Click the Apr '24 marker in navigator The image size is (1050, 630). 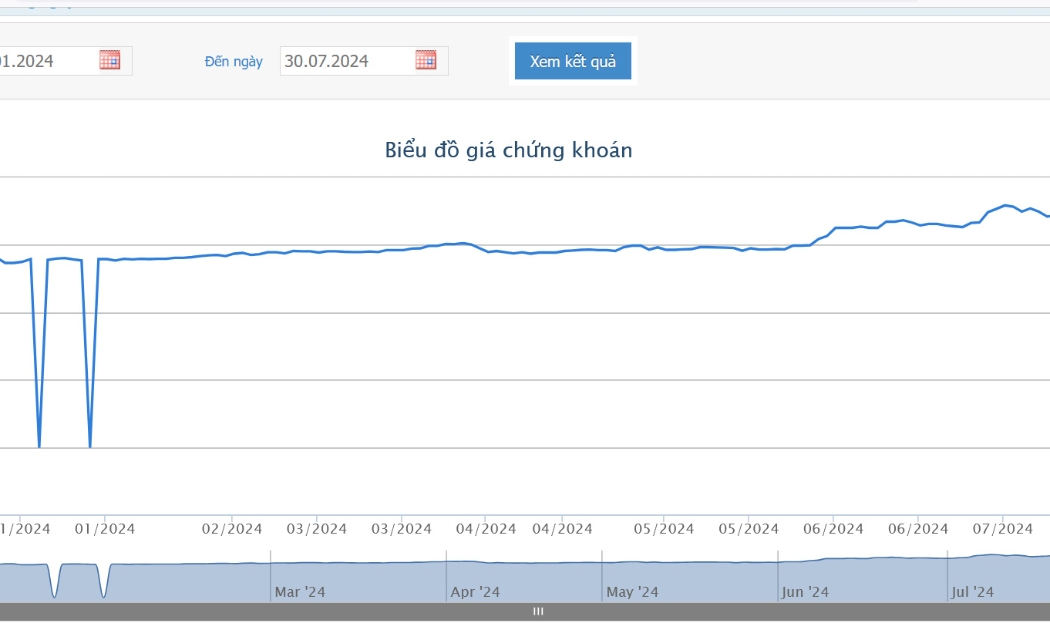[475, 592]
